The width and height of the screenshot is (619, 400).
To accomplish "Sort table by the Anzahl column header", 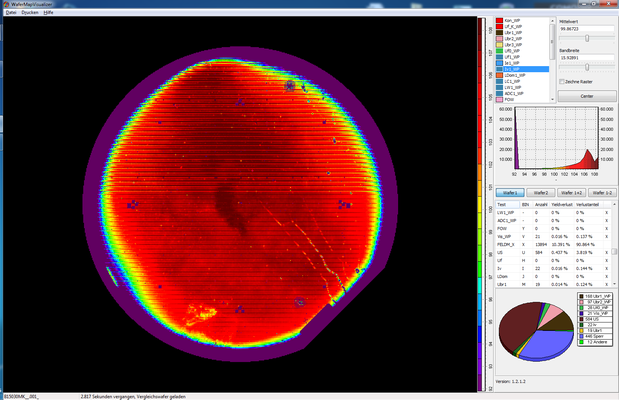I will click(x=542, y=204).
